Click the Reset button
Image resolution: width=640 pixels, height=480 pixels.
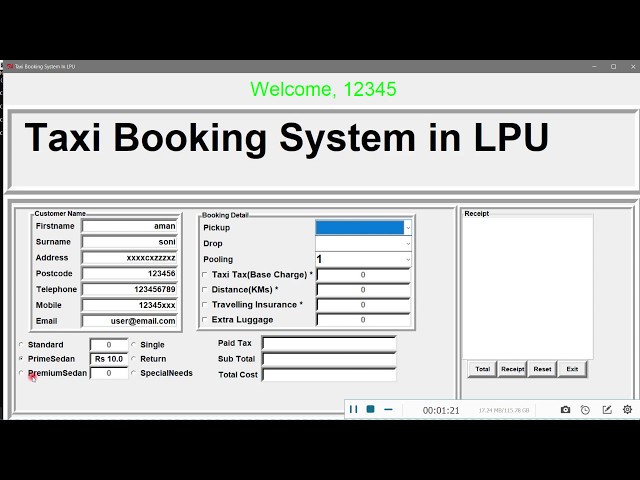click(x=542, y=369)
